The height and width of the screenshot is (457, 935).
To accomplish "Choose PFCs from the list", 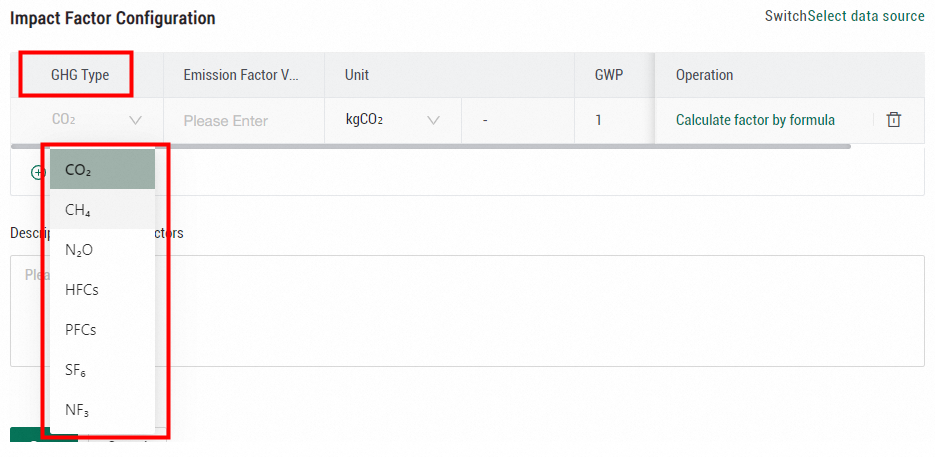I will coord(102,330).
